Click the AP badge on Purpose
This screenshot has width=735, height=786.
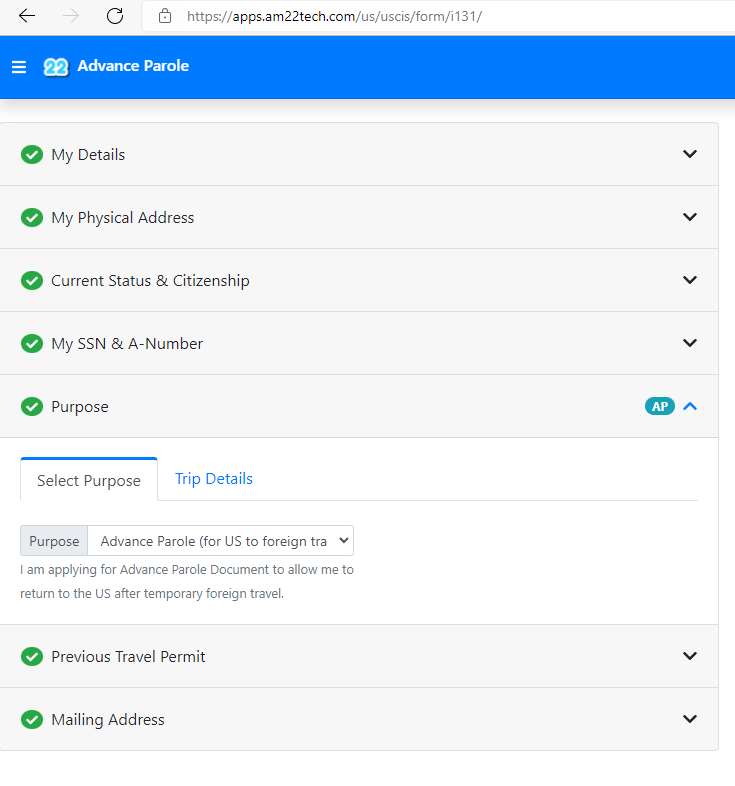[660, 407]
